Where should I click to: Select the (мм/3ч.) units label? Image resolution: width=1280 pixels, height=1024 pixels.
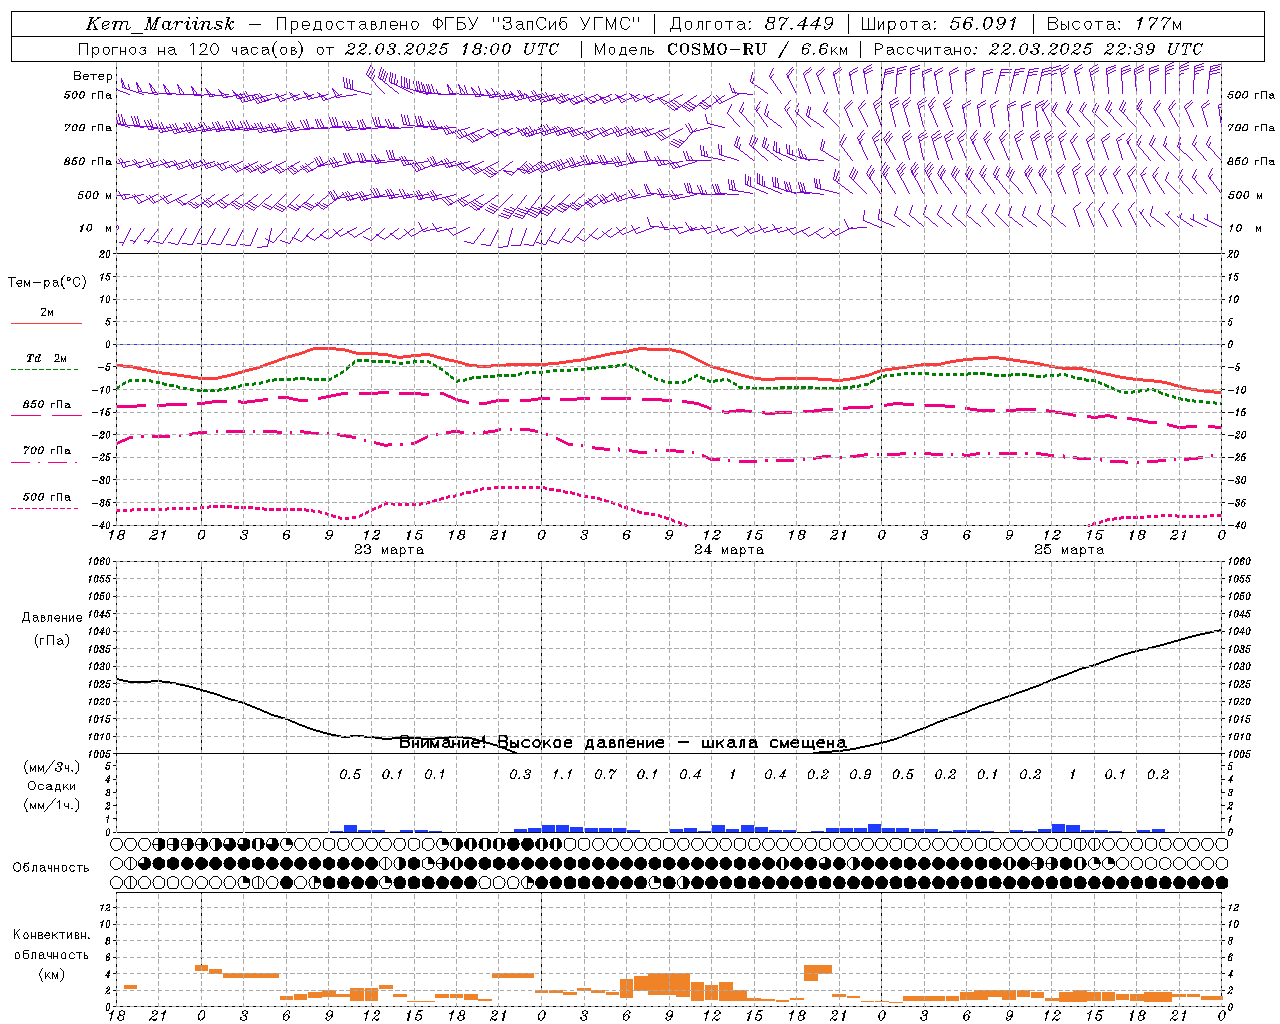pyautogui.click(x=51, y=768)
